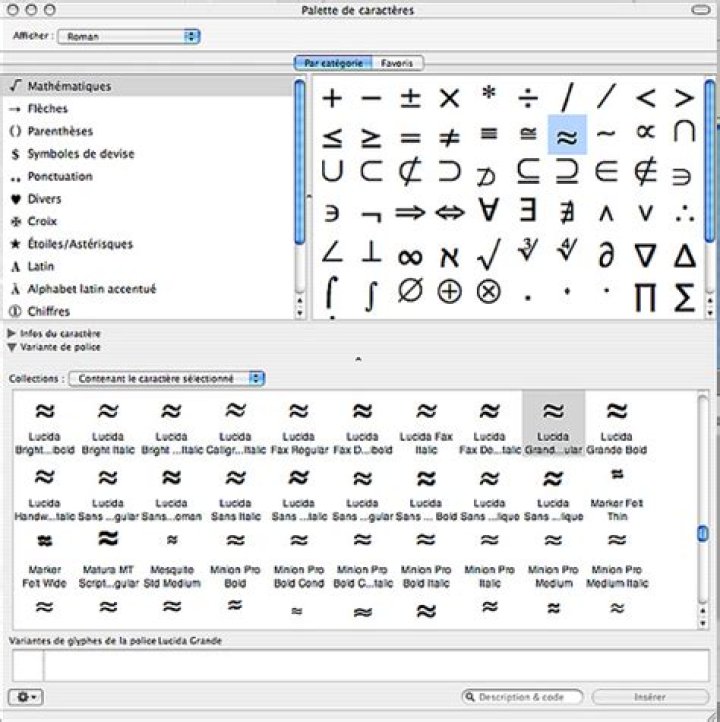Switch to the Favoris tab
This screenshot has width=720, height=722.
397,63
